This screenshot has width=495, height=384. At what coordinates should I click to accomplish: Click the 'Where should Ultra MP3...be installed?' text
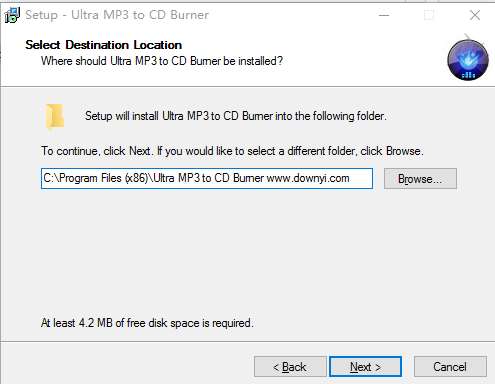point(162,61)
